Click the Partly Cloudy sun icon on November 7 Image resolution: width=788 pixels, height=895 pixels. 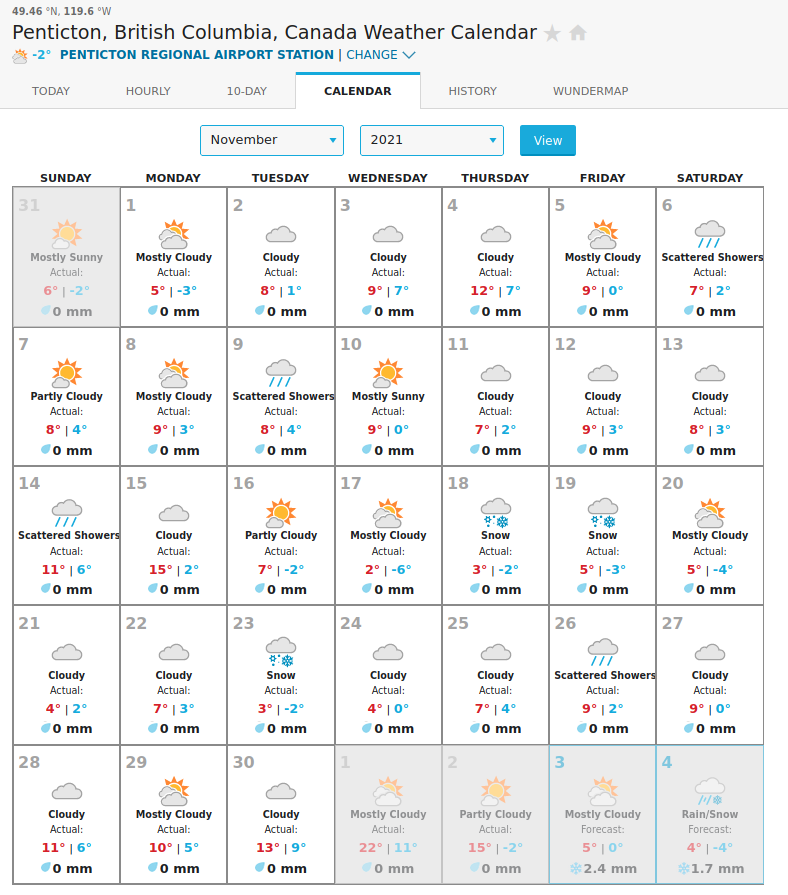(x=67, y=373)
